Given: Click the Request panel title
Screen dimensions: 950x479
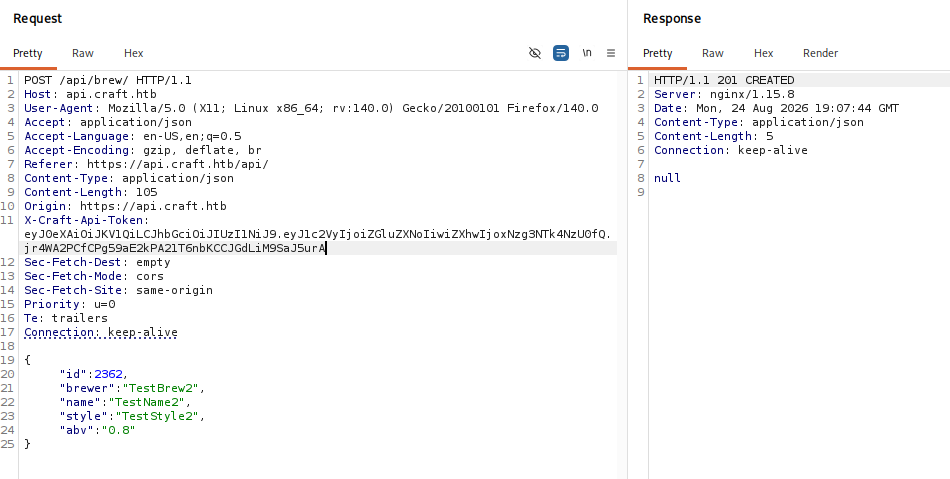Looking at the screenshot, I should click(38, 19).
